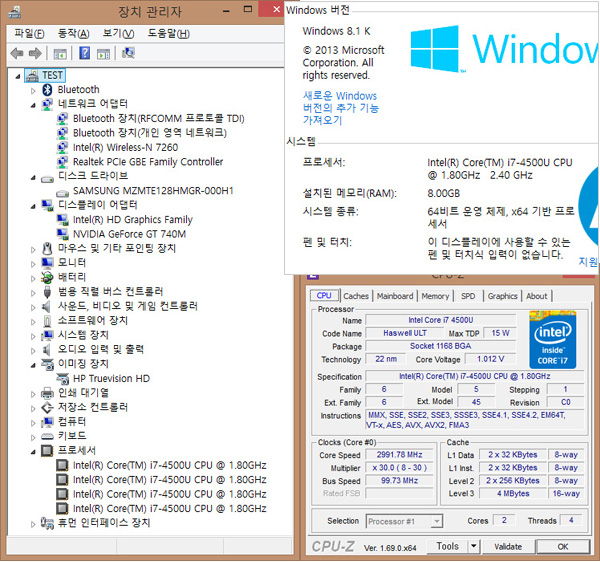Click the Validate button in CPU-Z

click(508, 546)
